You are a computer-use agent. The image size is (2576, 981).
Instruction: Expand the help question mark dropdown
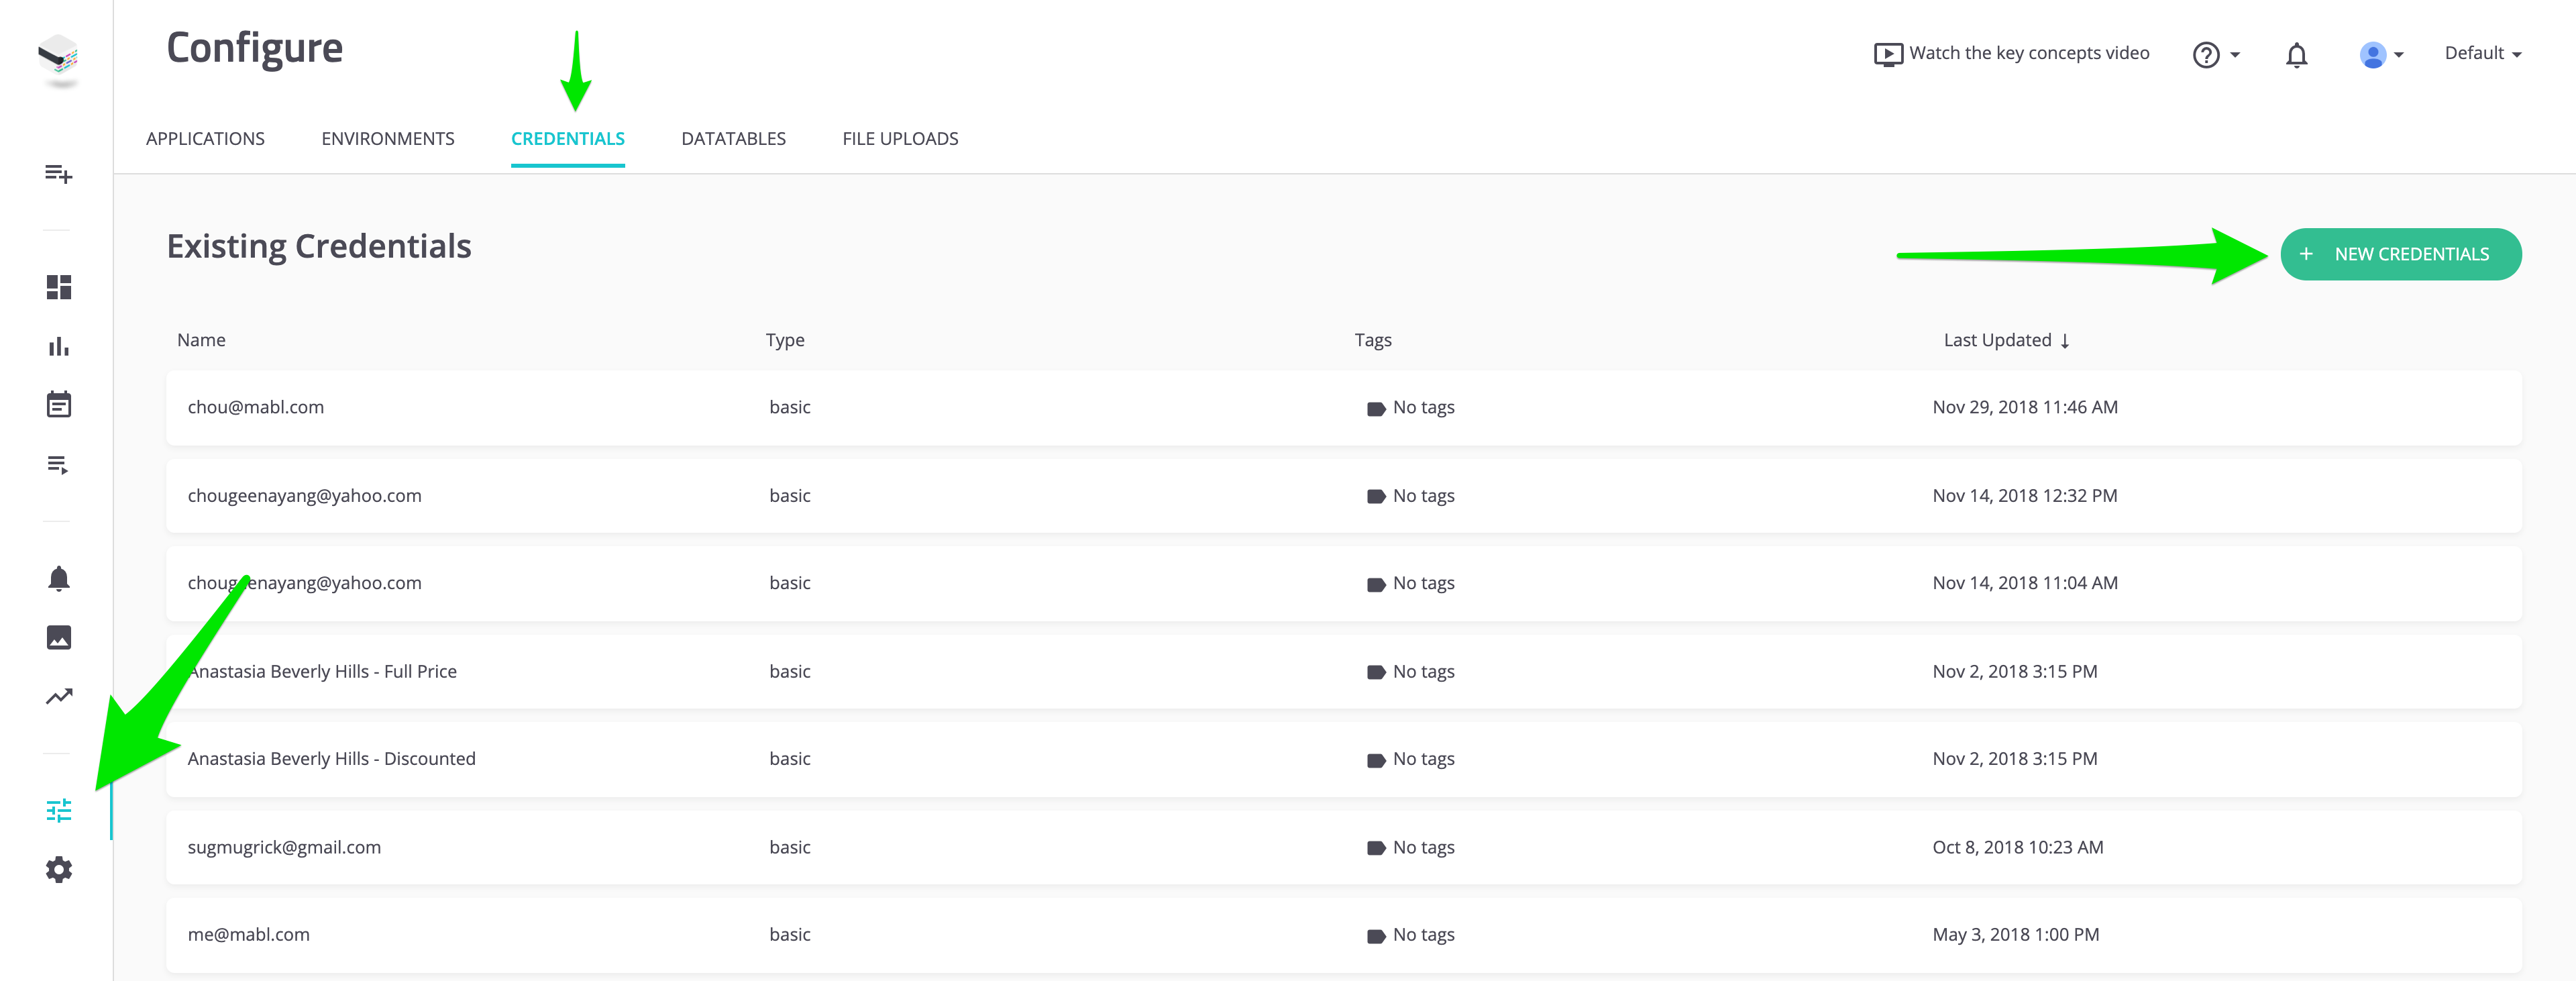(x=2215, y=55)
